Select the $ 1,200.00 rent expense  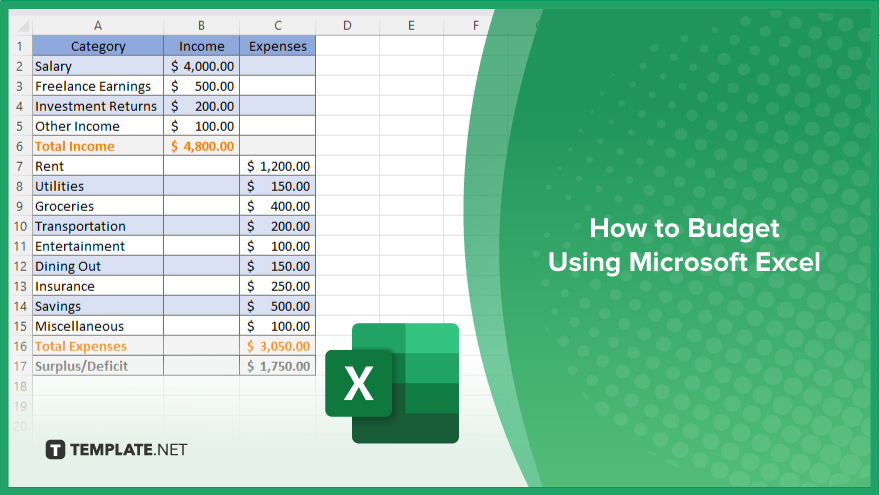(278, 166)
